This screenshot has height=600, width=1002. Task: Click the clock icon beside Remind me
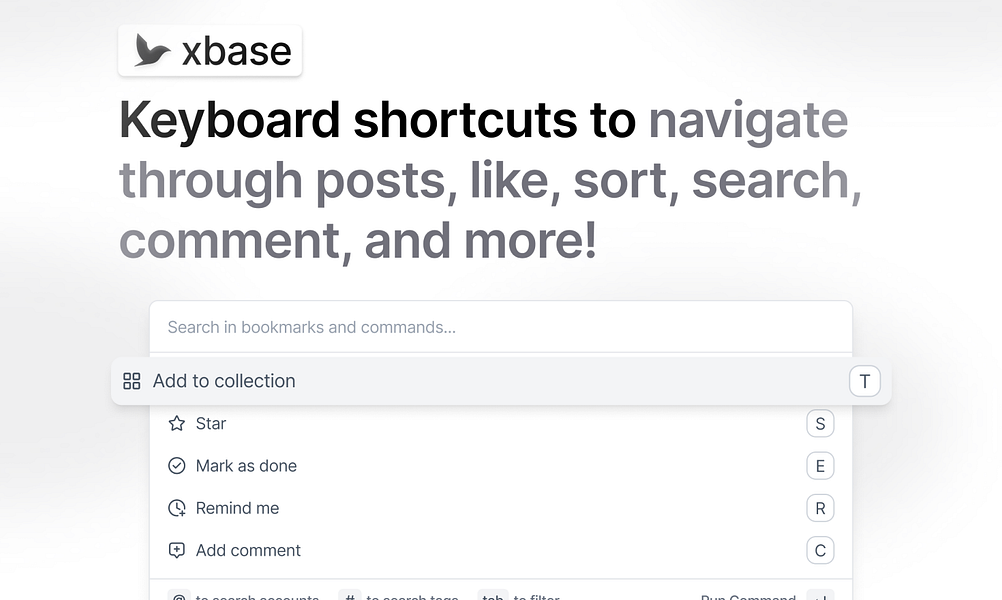(177, 507)
